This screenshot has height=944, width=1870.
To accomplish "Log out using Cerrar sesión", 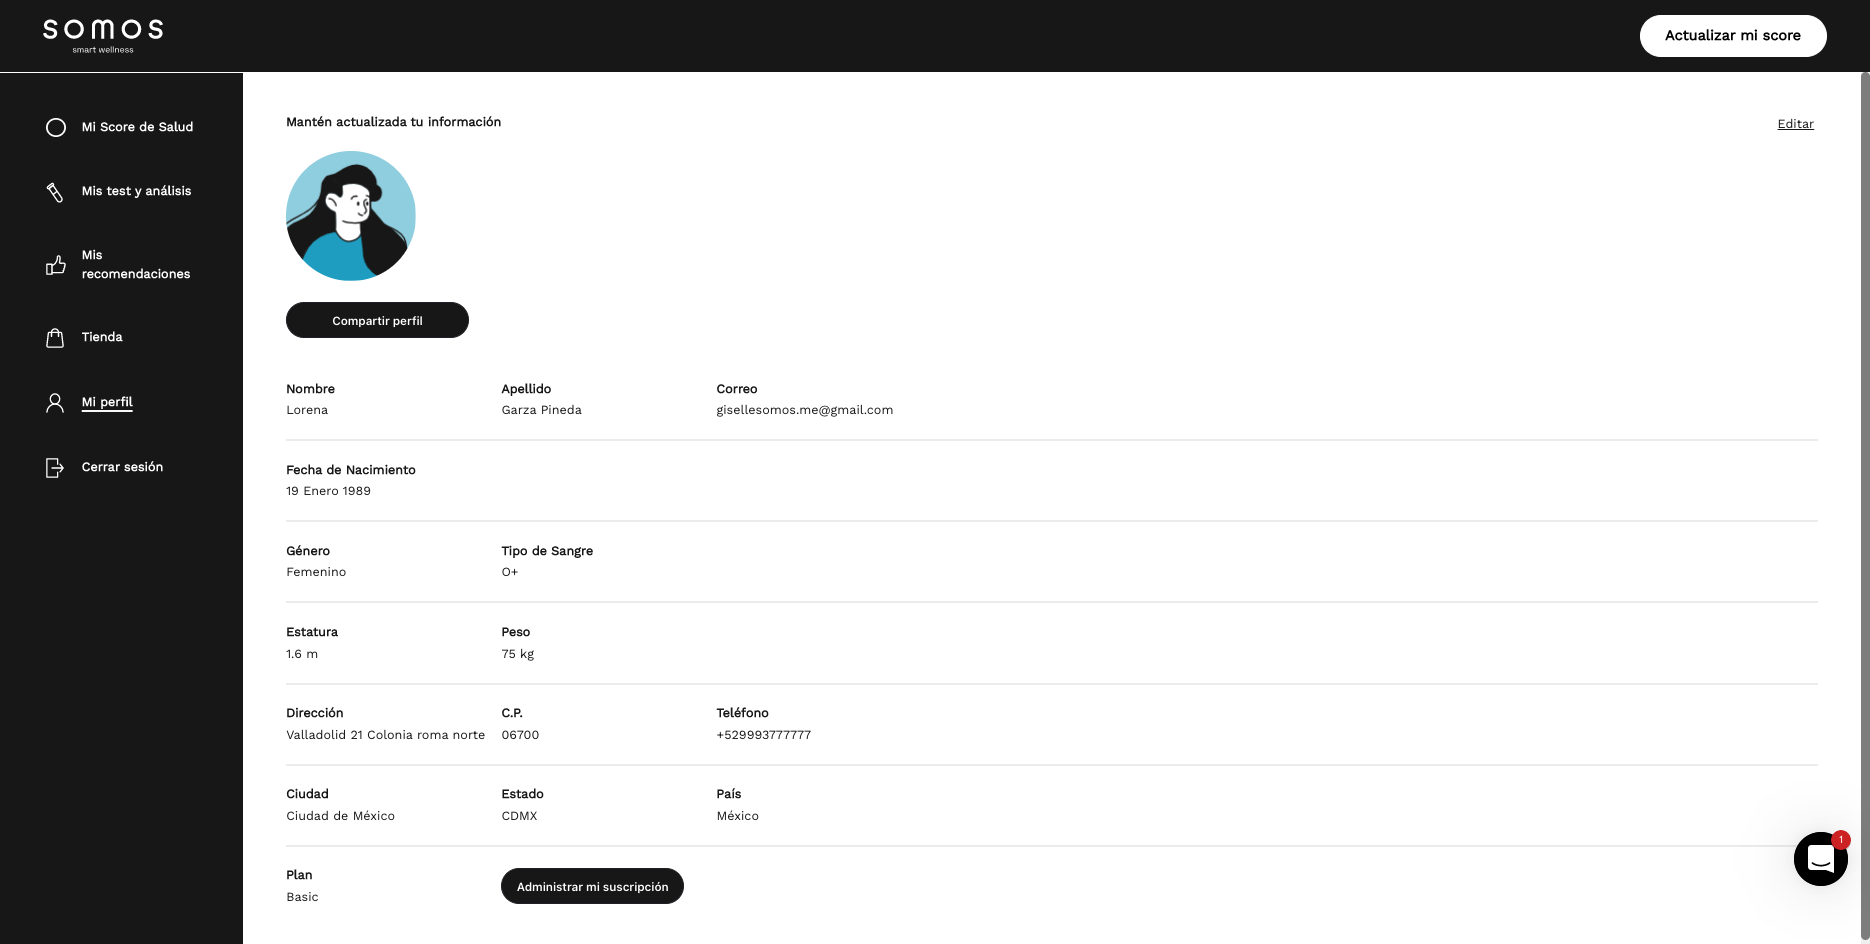I will 122,467.
